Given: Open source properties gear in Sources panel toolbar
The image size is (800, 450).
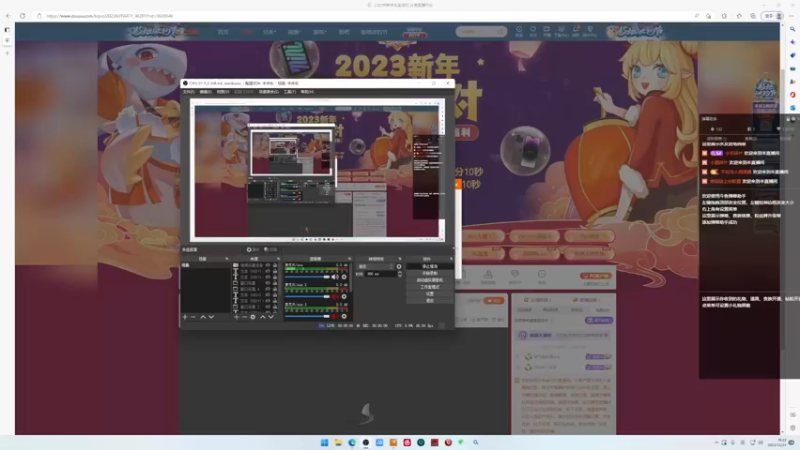Looking at the screenshot, I should 253,317.
